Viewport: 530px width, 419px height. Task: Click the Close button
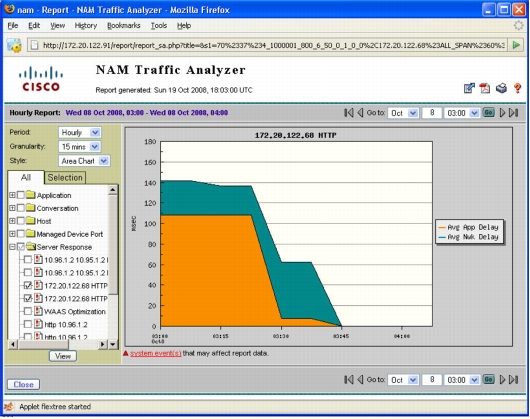(x=24, y=385)
